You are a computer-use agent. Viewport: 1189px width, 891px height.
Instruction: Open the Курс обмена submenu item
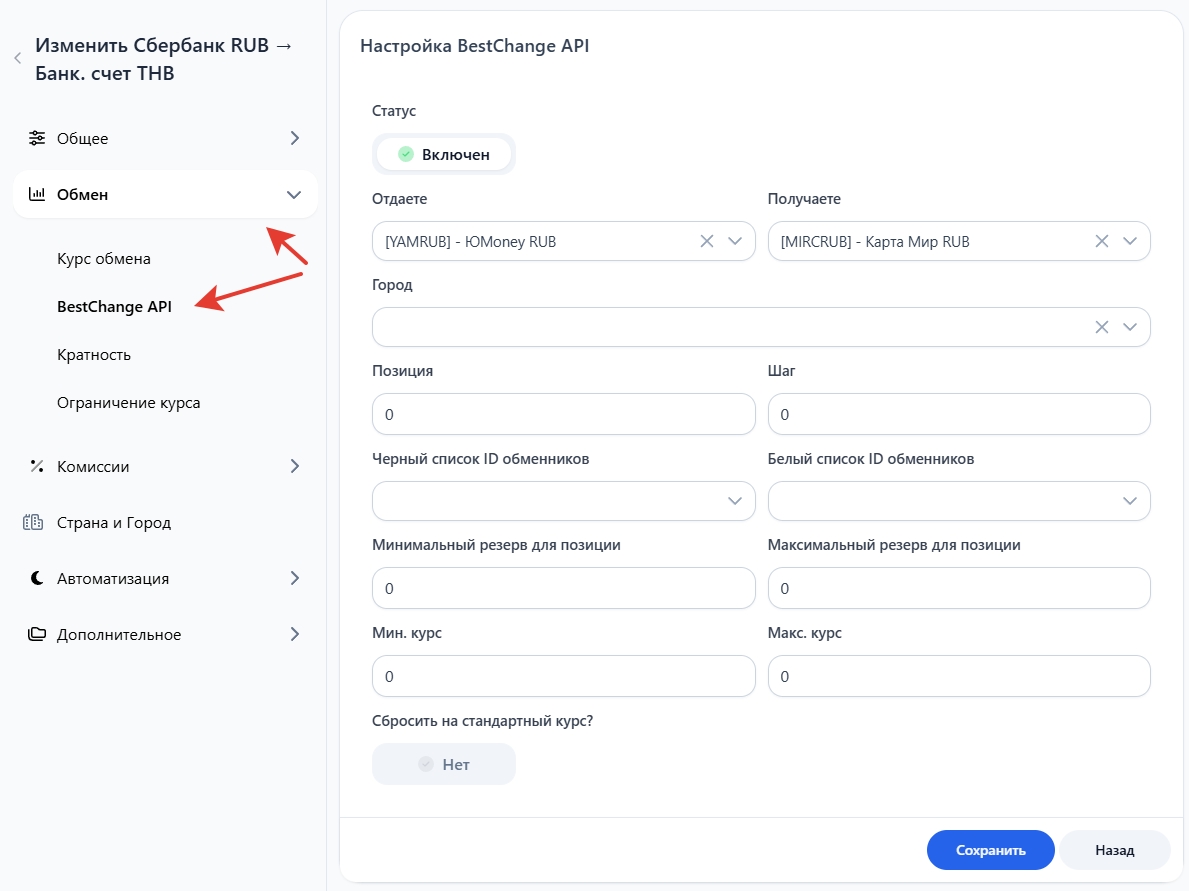[104, 259]
